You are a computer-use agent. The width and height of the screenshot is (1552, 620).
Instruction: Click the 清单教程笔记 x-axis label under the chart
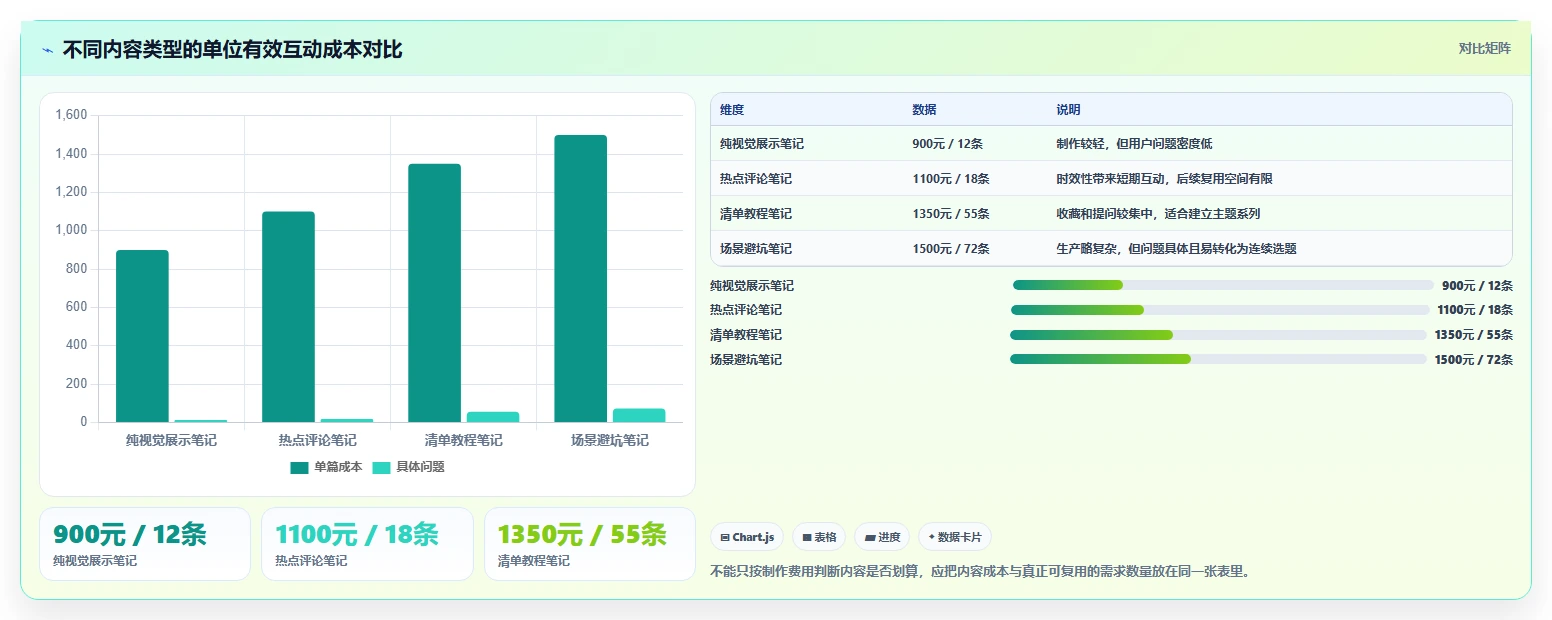point(463,440)
